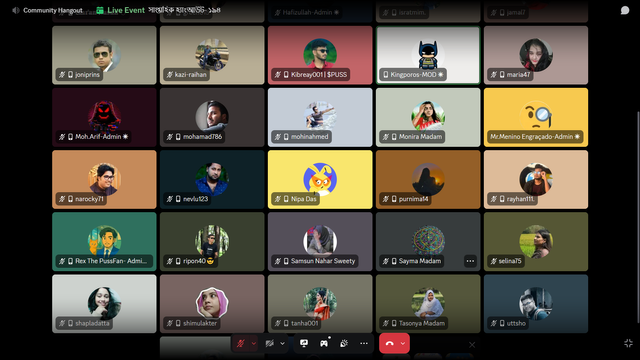This screenshot has height=360, width=640.
Task: Open camera options dropdown arrow
Action: 282,343
